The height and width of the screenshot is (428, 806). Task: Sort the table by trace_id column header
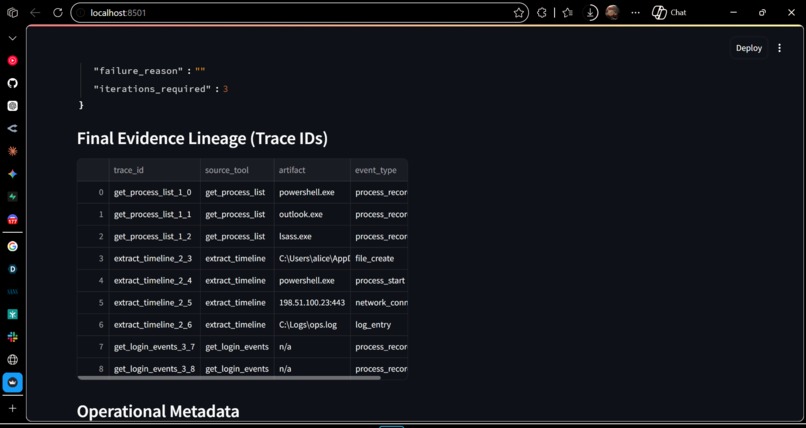tap(154, 170)
